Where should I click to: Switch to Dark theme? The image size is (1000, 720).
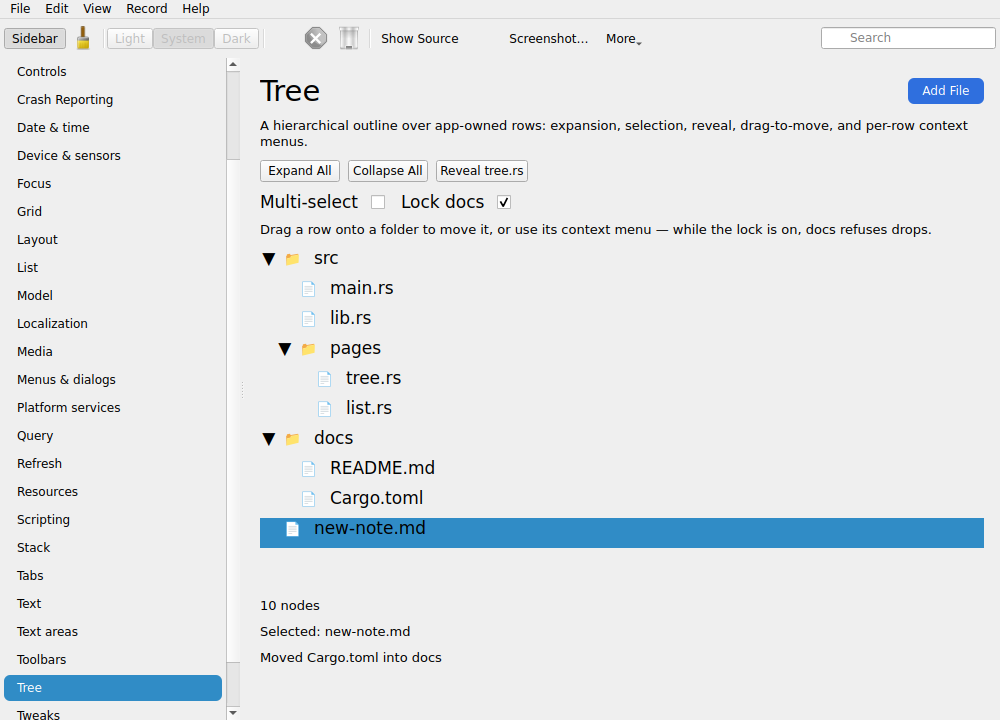pyautogui.click(x=237, y=38)
